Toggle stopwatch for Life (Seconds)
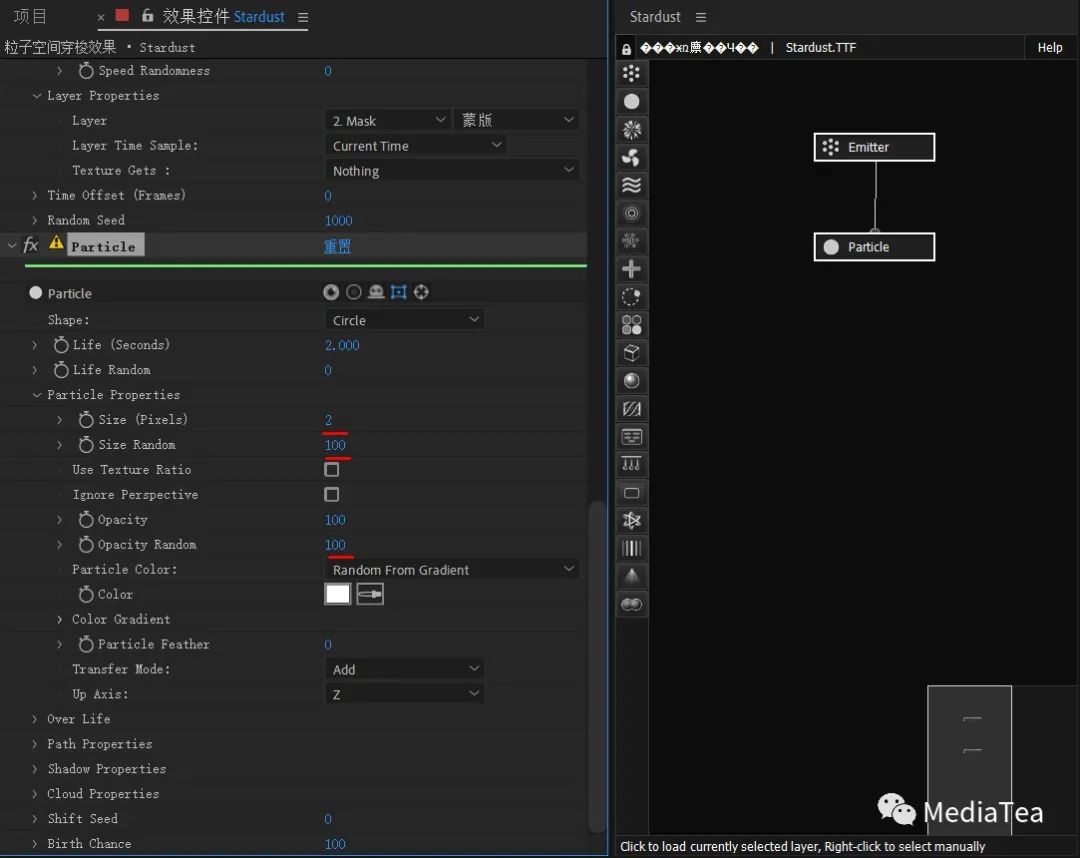Screen dimensions: 1080x858 [61, 344]
